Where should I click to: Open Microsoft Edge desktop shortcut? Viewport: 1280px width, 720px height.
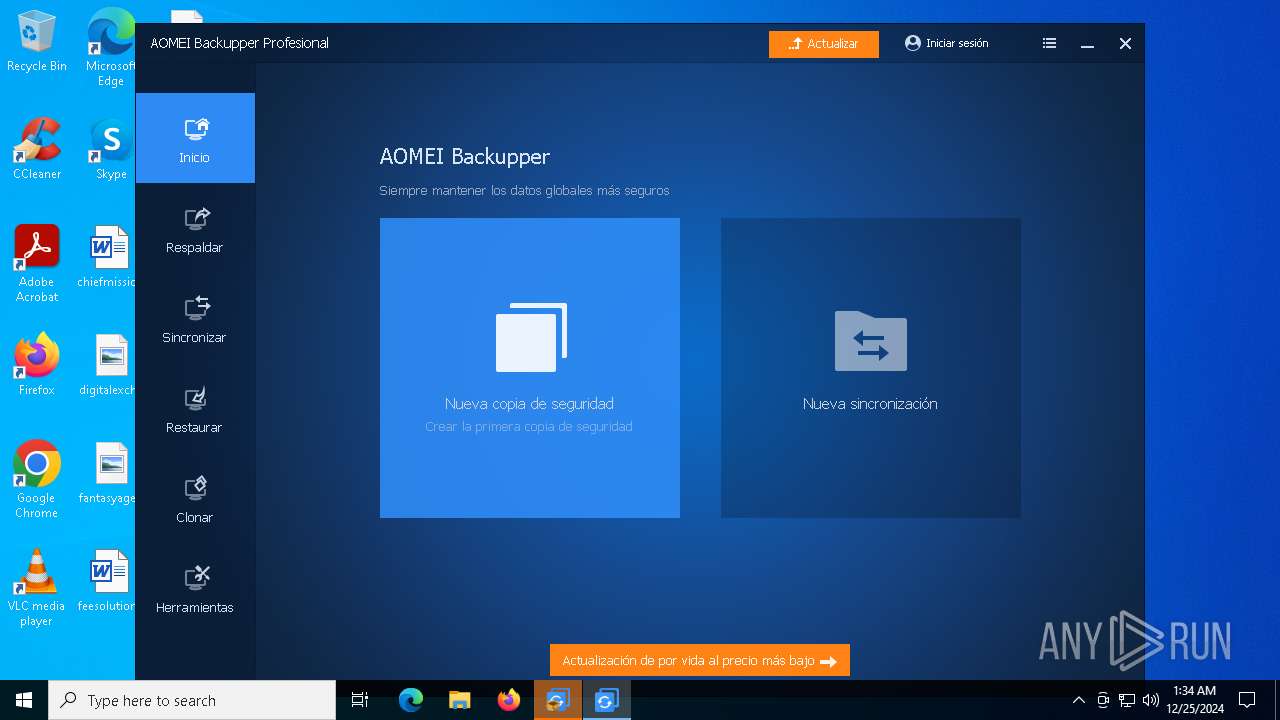111,47
